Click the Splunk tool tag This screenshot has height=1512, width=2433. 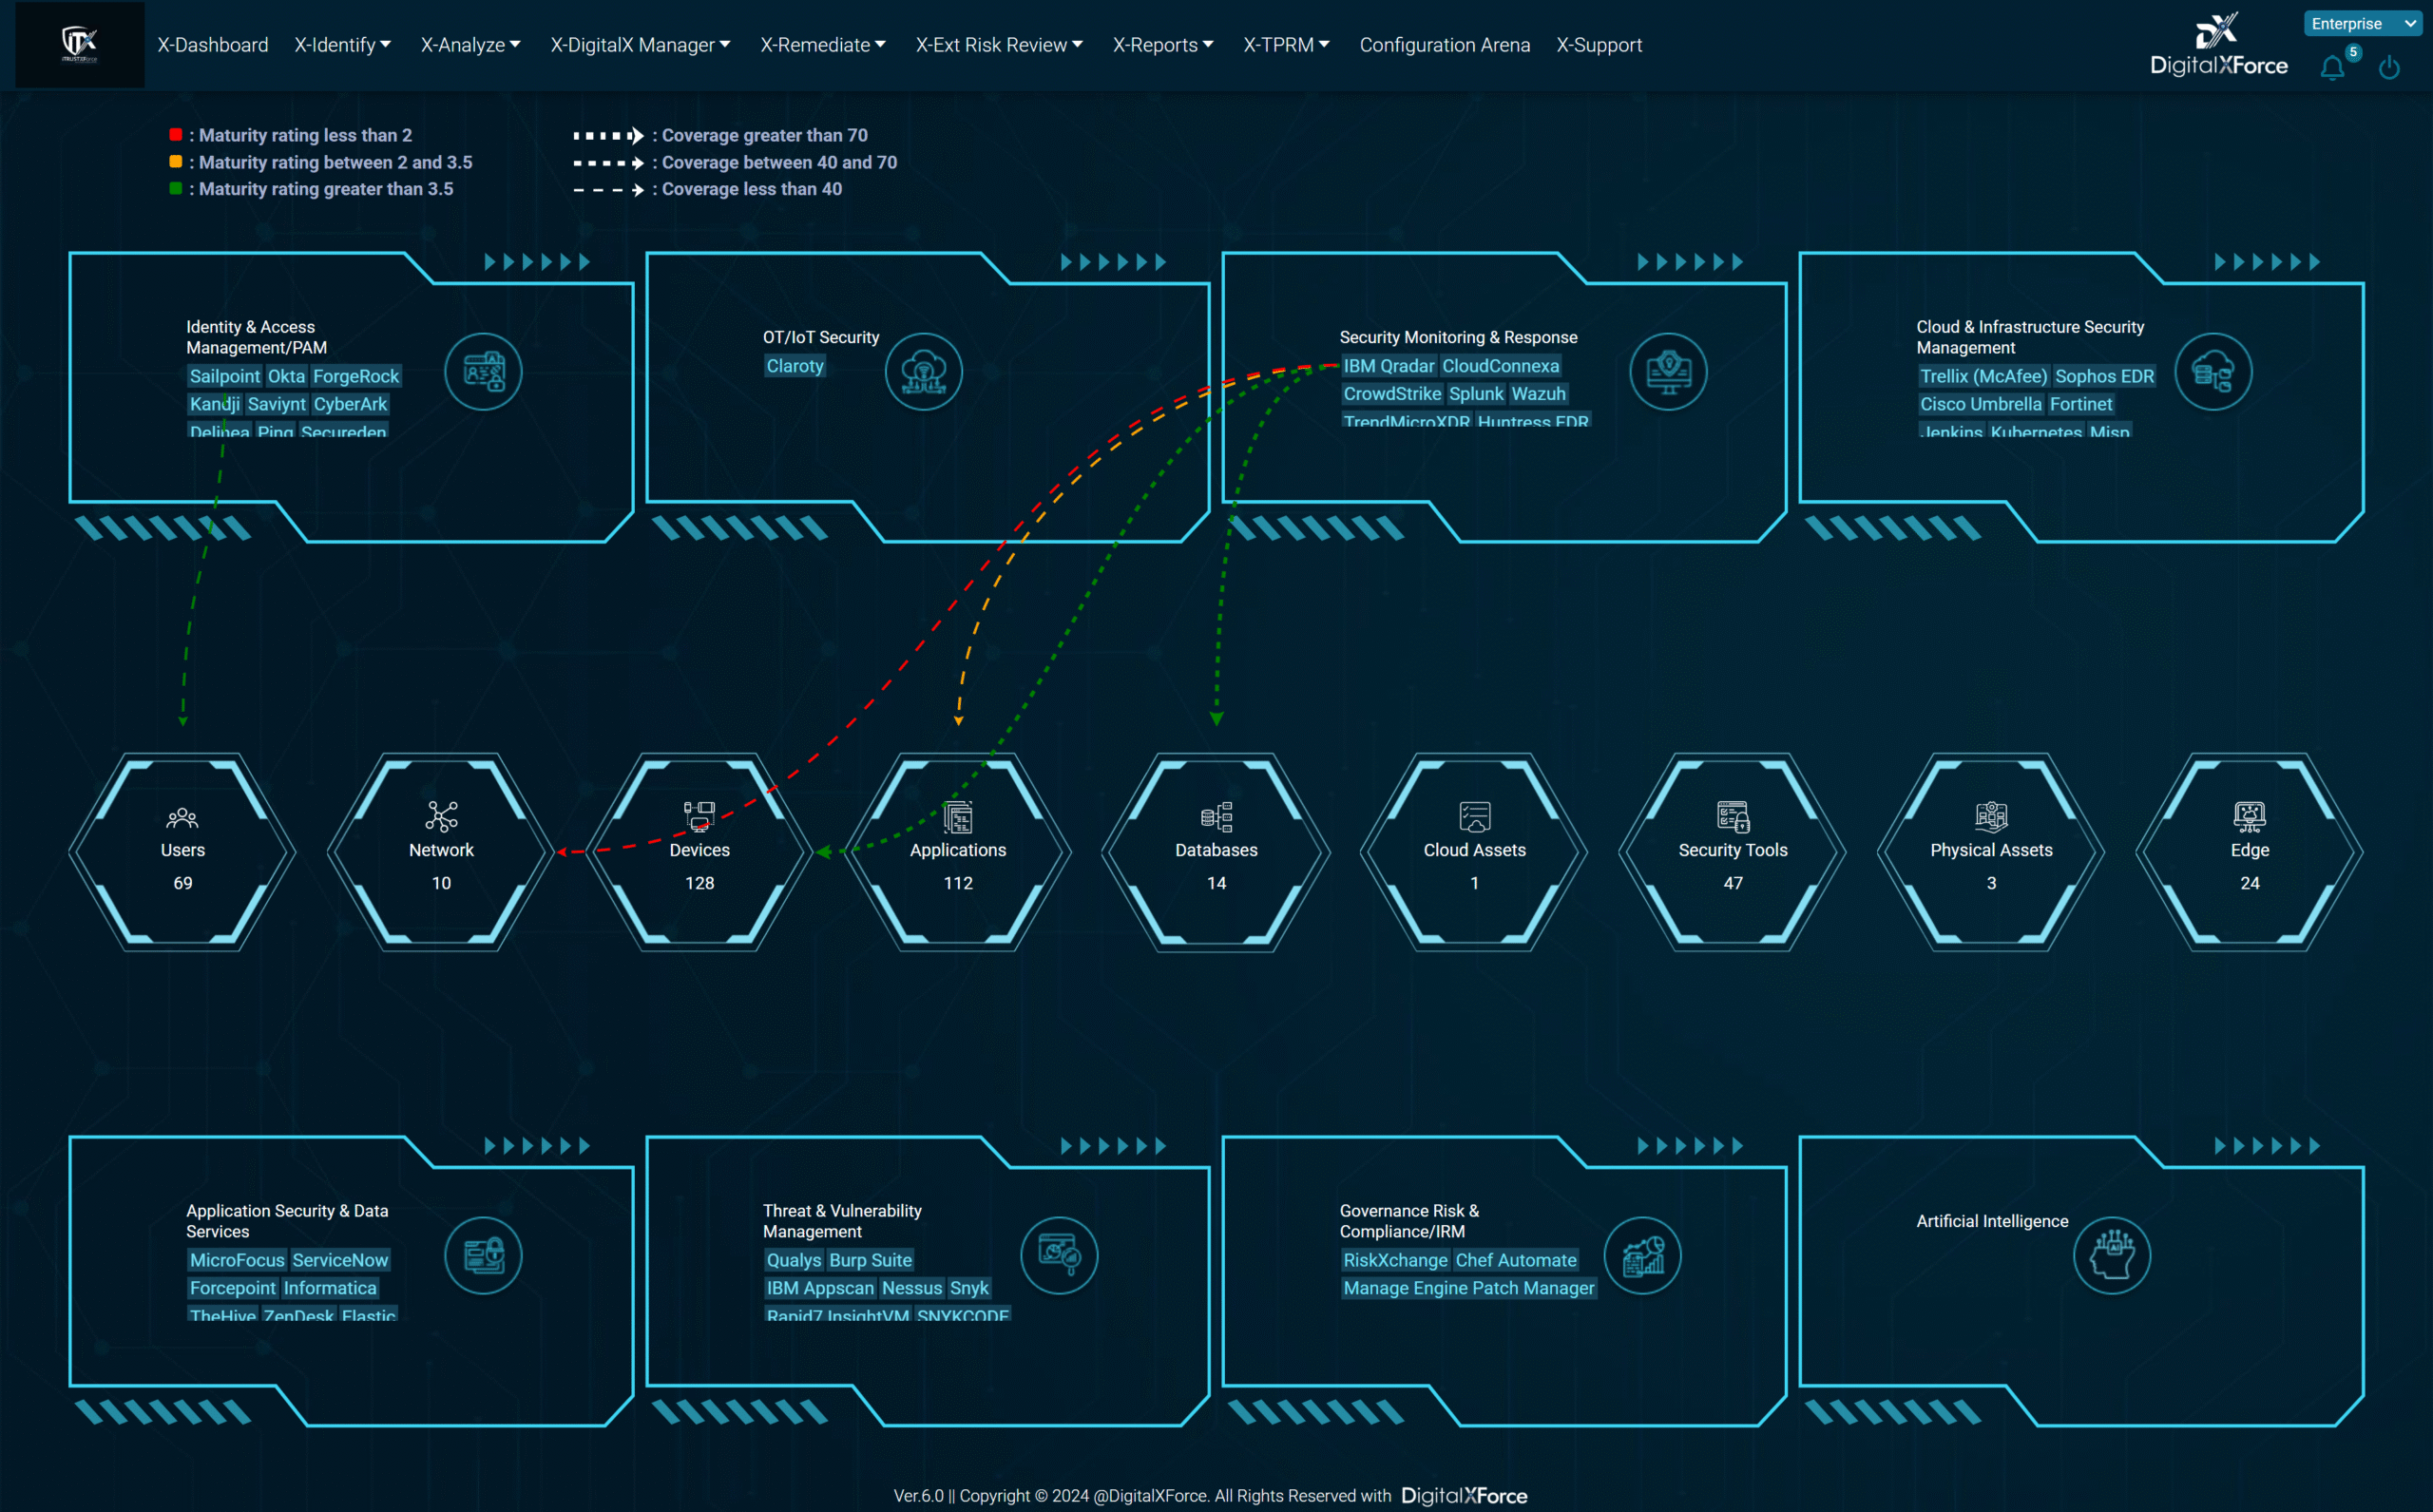pos(1476,394)
